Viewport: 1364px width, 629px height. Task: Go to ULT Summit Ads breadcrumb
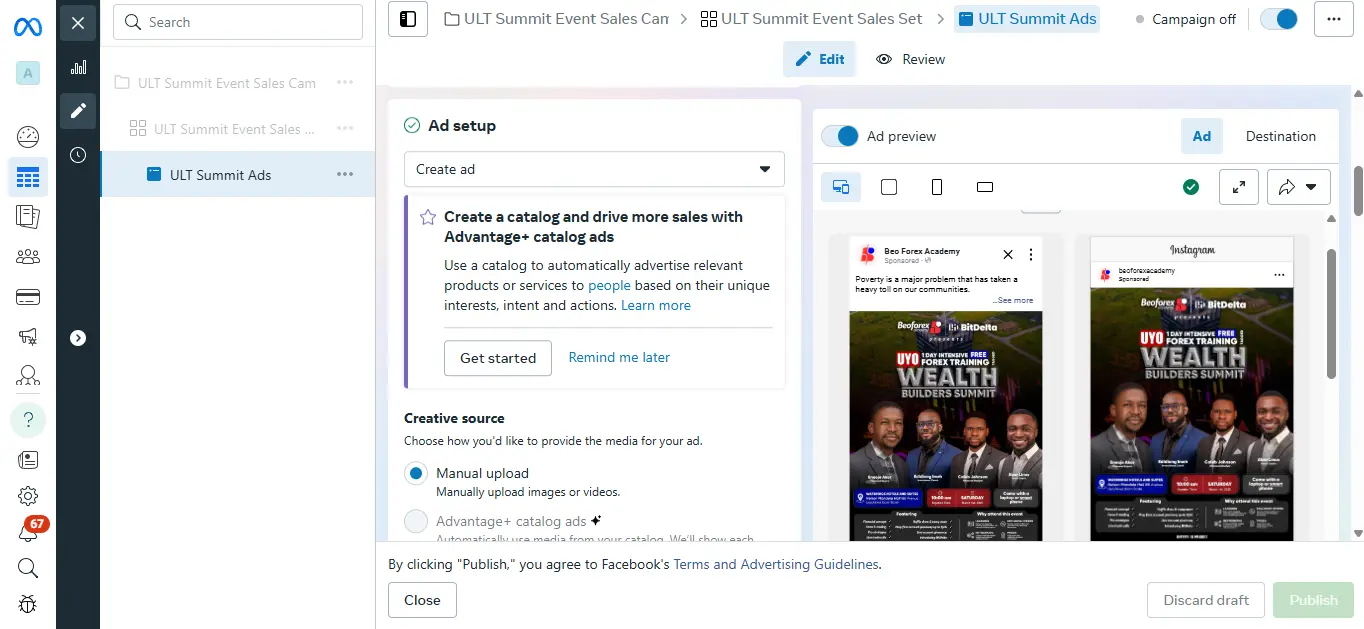[1027, 19]
